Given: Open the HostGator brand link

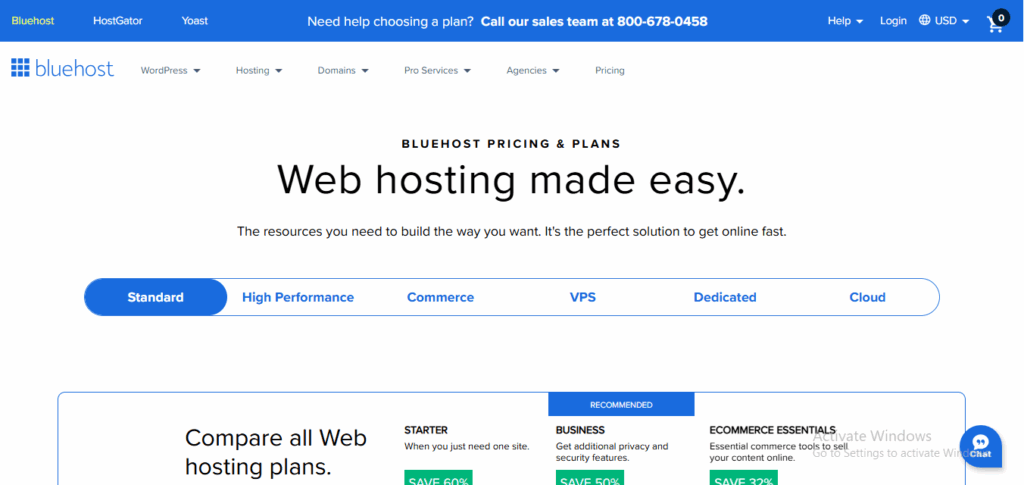Looking at the screenshot, I should pos(118,21).
